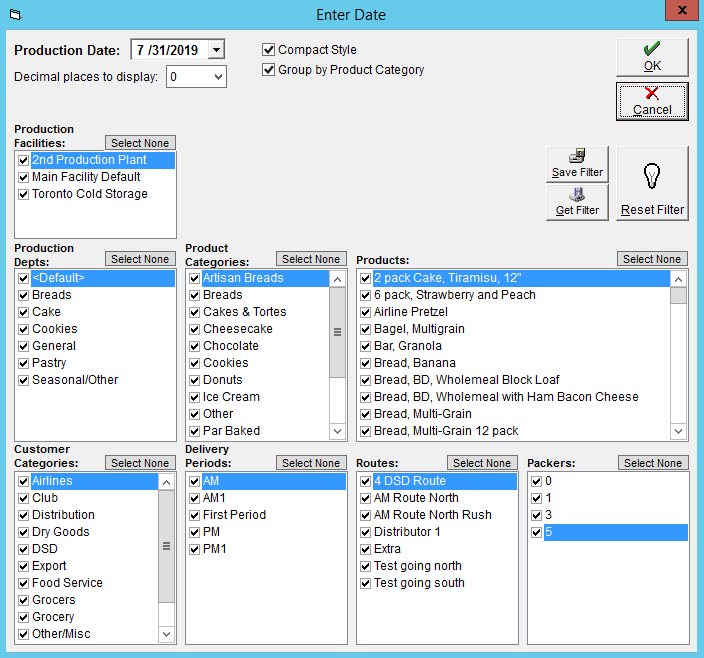Click Select None for Product Categories
The image size is (704, 658).
click(x=311, y=259)
